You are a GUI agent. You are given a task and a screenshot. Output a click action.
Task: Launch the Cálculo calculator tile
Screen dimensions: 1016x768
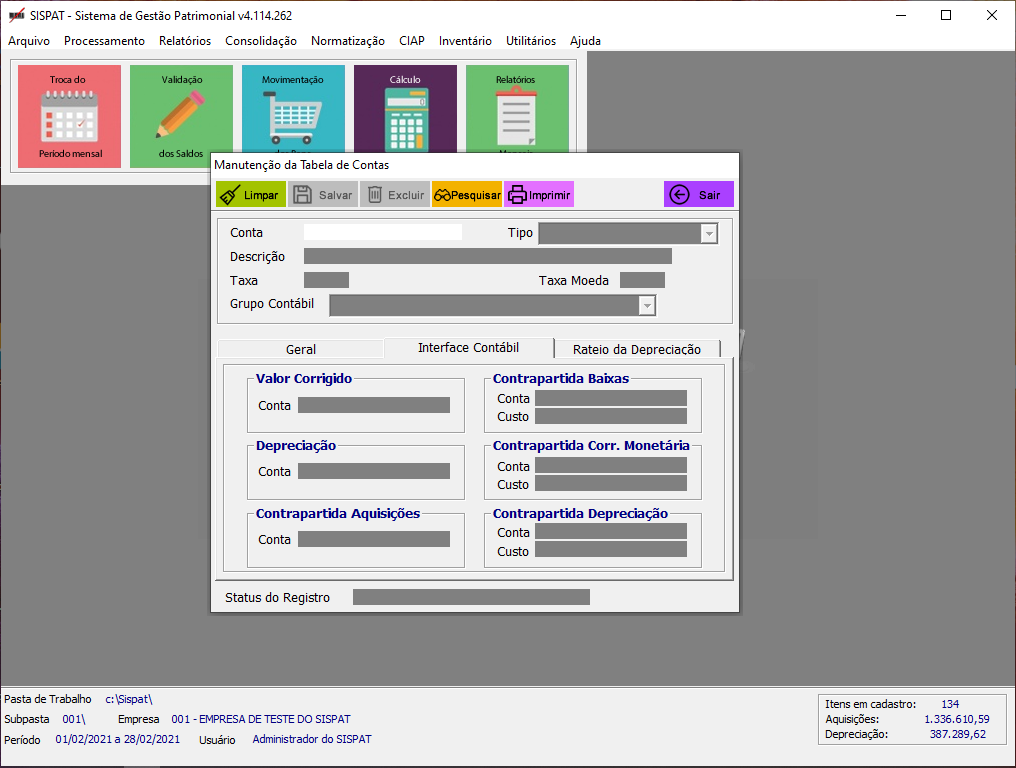(405, 108)
